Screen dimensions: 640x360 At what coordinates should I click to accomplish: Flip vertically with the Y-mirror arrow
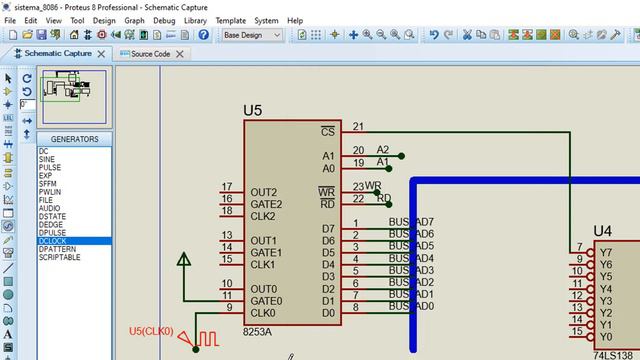pyautogui.click(x=27, y=134)
